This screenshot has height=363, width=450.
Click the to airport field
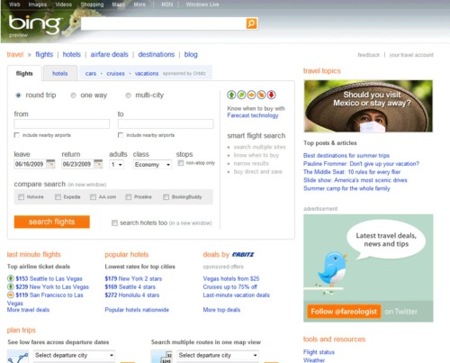click(x=166, y=124)
